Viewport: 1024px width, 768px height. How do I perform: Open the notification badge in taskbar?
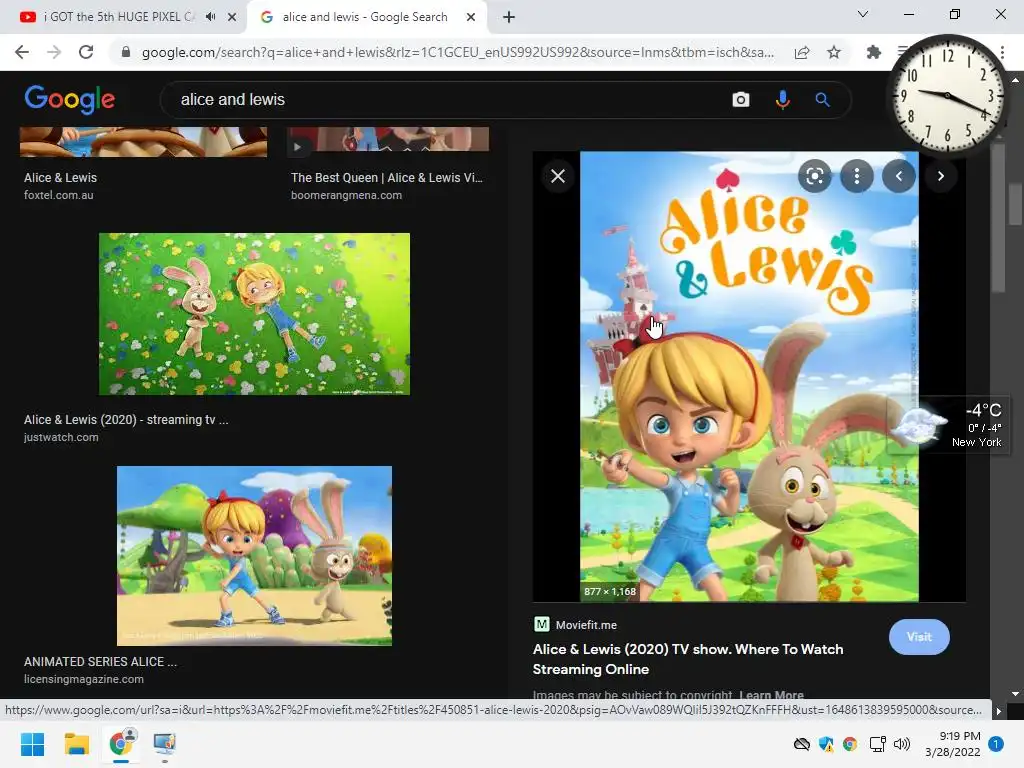click(996, 744)
